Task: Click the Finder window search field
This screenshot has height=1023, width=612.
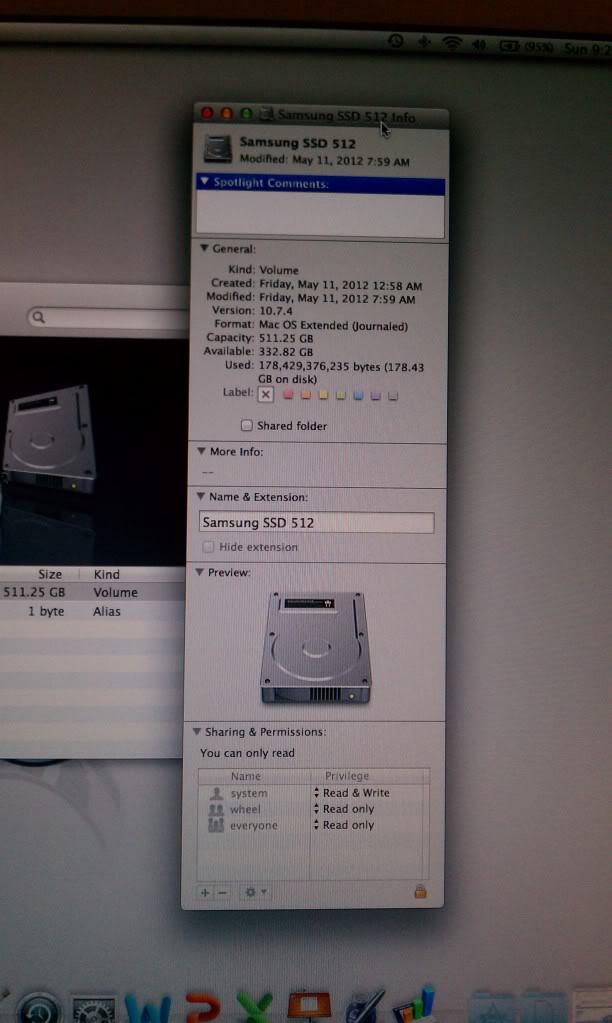Action: tap(108, 318)
